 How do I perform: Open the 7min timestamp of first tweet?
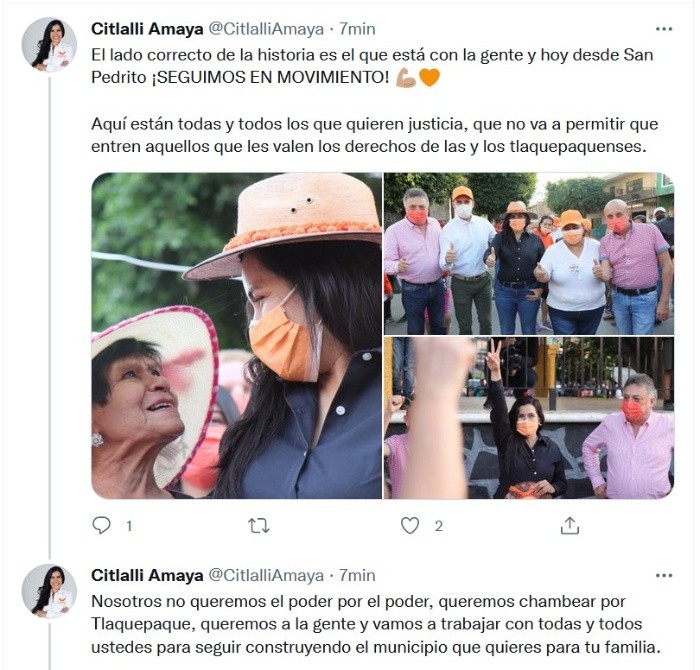pos(357,29)
